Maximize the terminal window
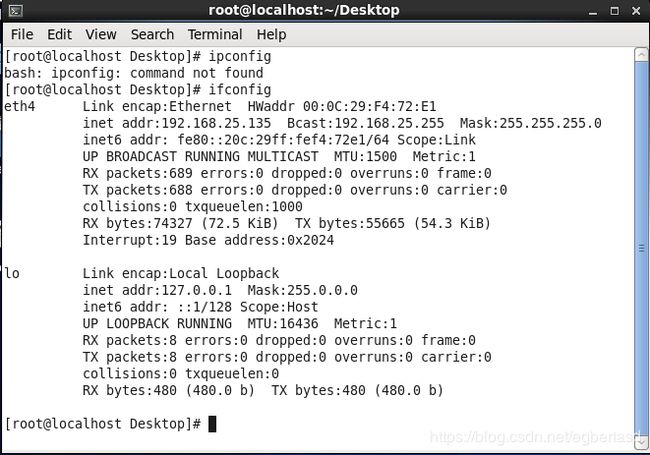This screenshot has width=650, height=455. pos(615,11)
